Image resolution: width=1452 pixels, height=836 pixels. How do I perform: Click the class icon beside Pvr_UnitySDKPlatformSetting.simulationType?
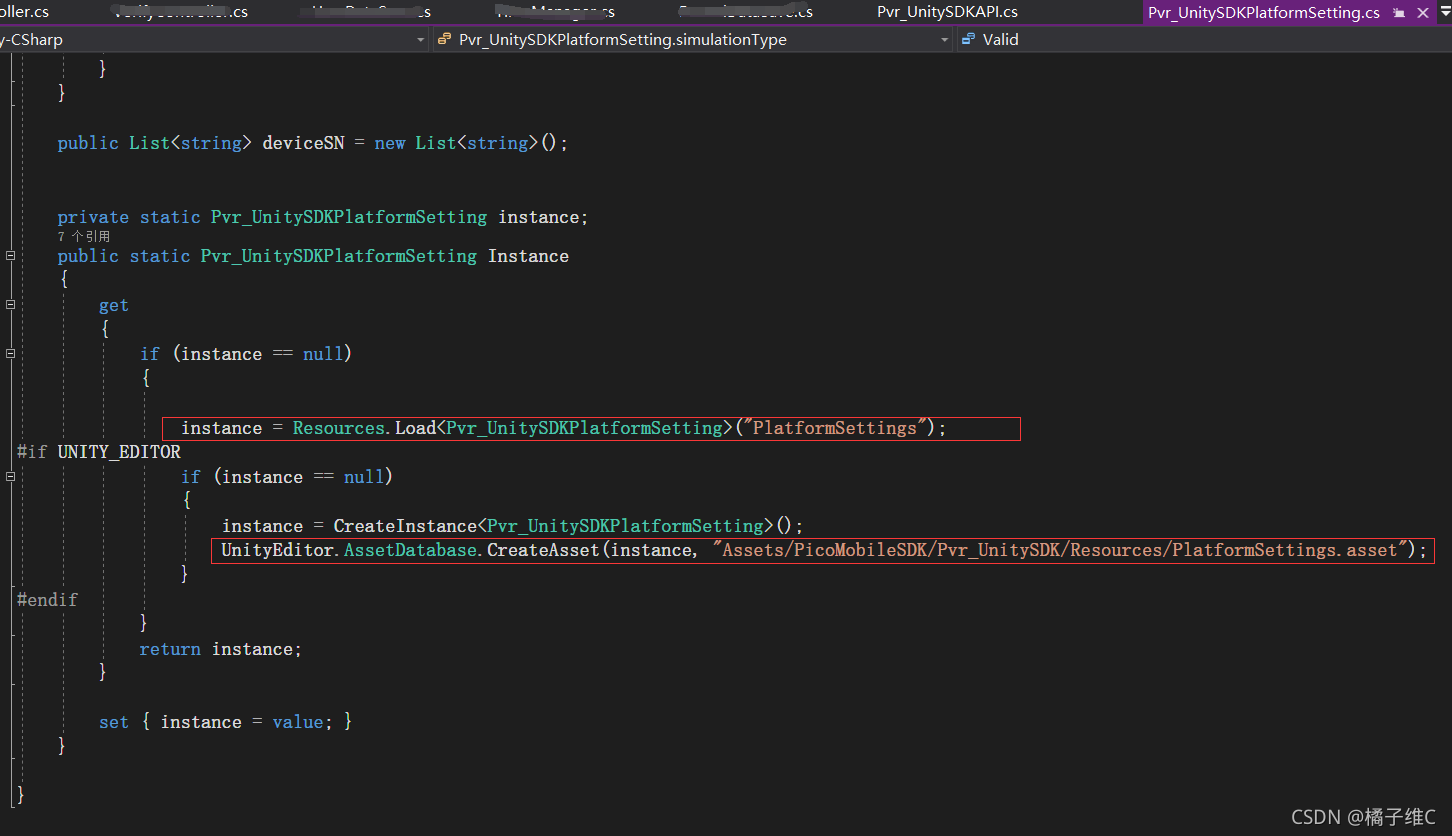pos(445,40)
